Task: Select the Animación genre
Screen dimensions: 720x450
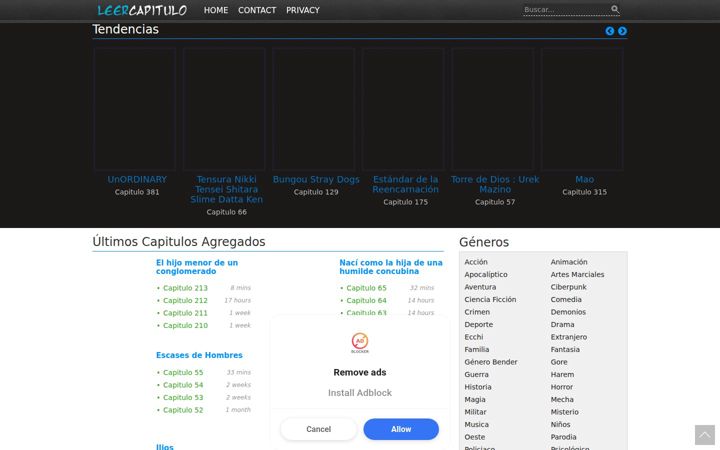Action: (569, 262)
